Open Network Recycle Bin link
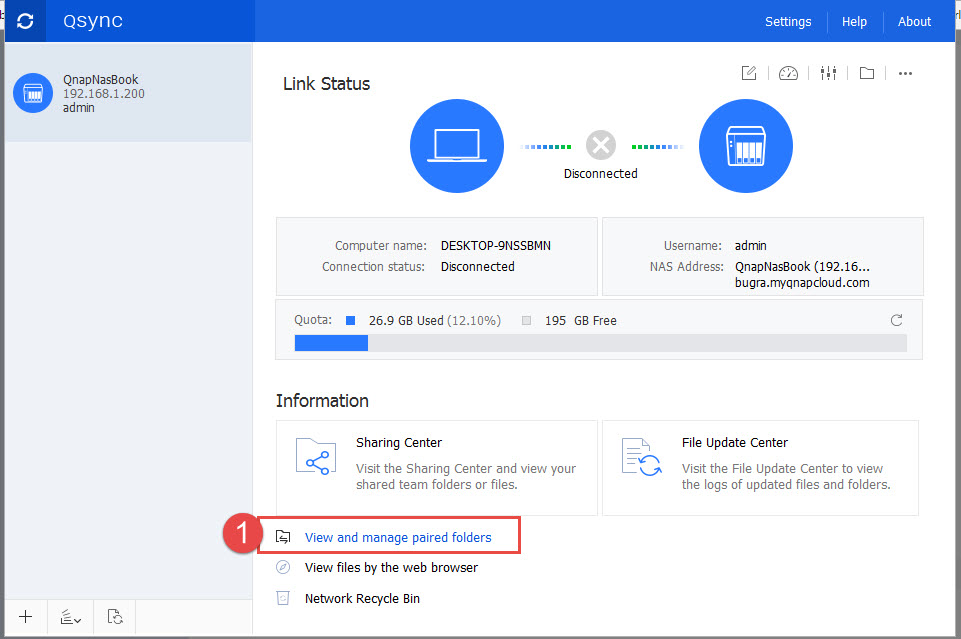 tap(362, 599)
